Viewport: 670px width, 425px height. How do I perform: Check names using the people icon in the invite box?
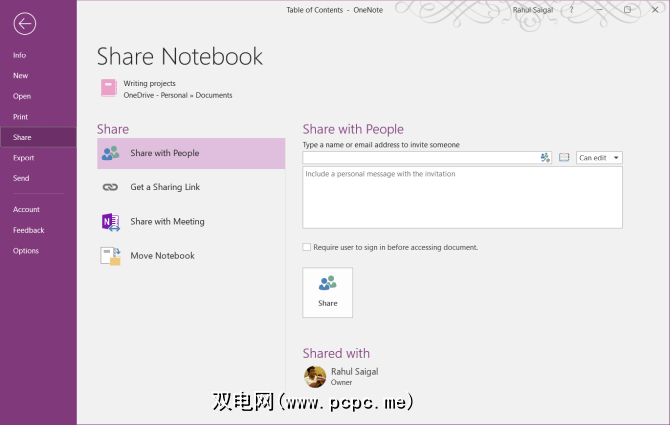pos(545,158)
